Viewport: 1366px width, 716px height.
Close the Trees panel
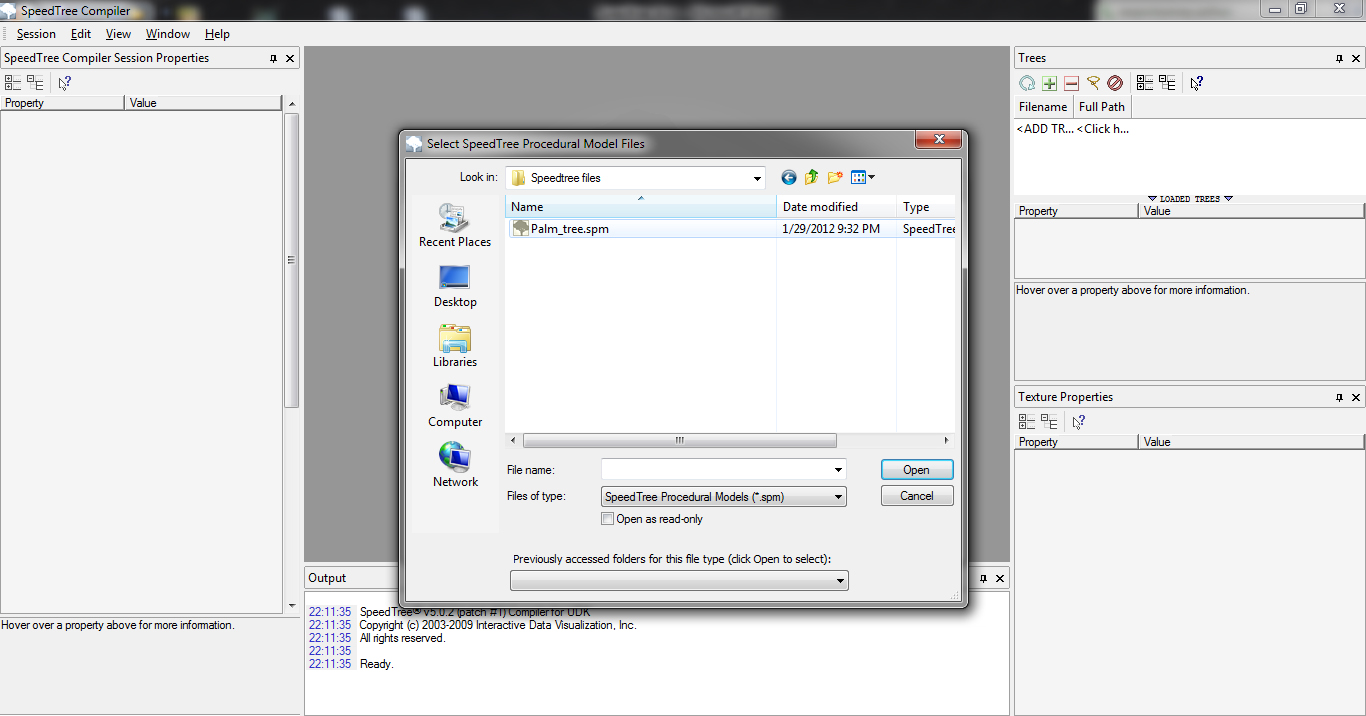[1356, 59]
